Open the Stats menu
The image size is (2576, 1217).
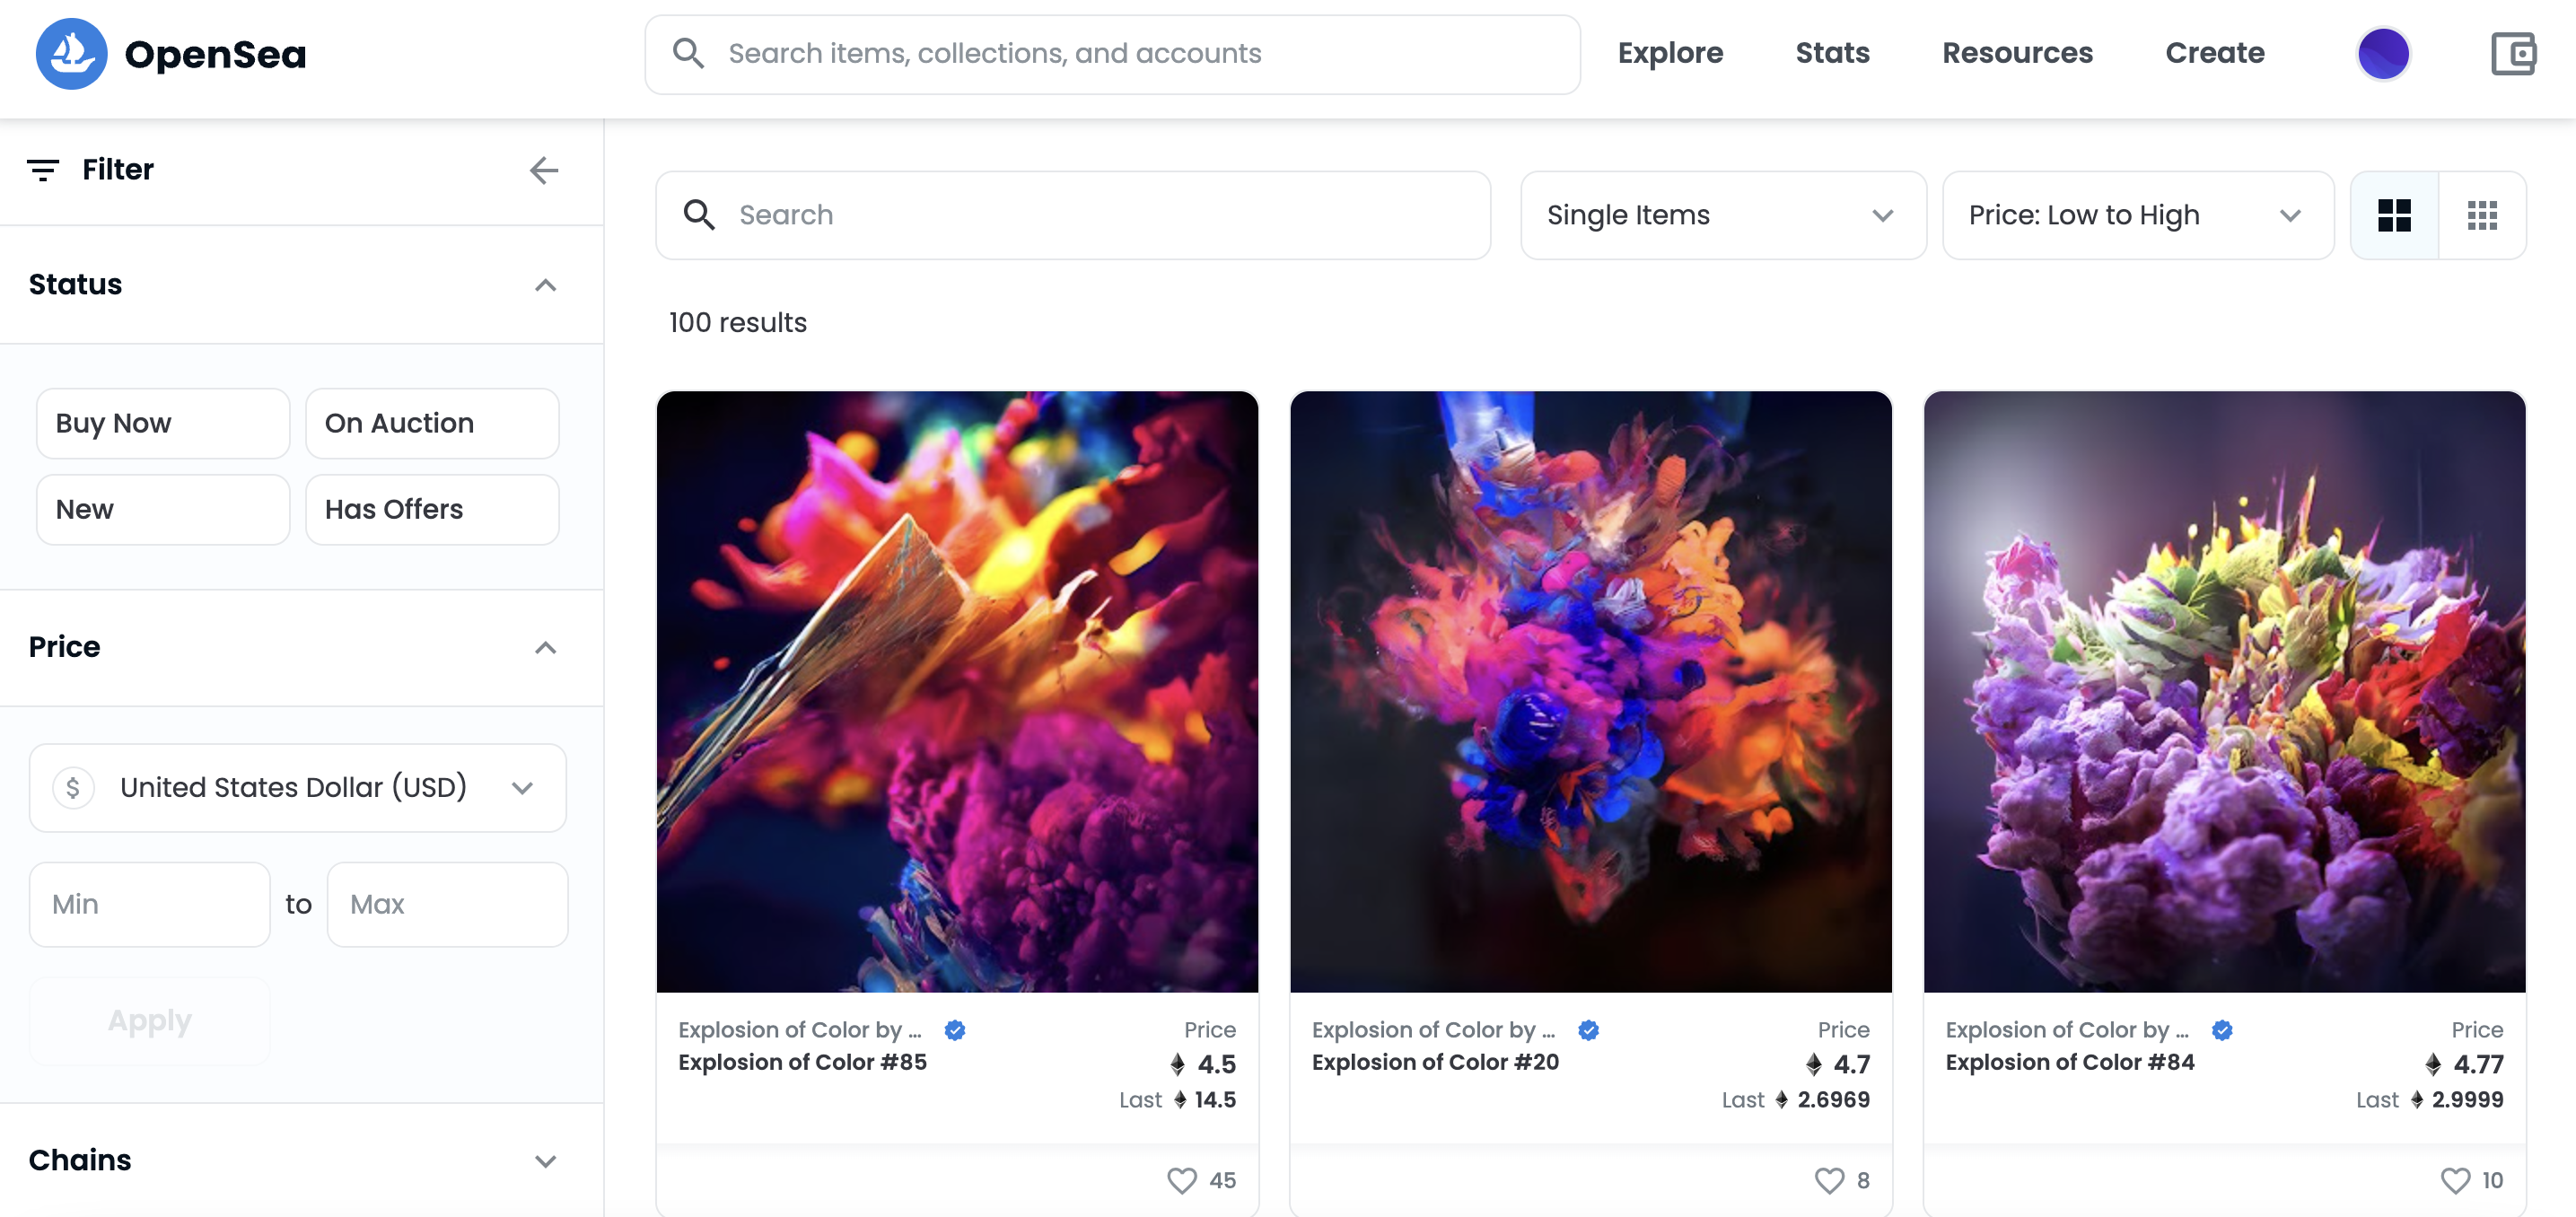click(1832, 53)
